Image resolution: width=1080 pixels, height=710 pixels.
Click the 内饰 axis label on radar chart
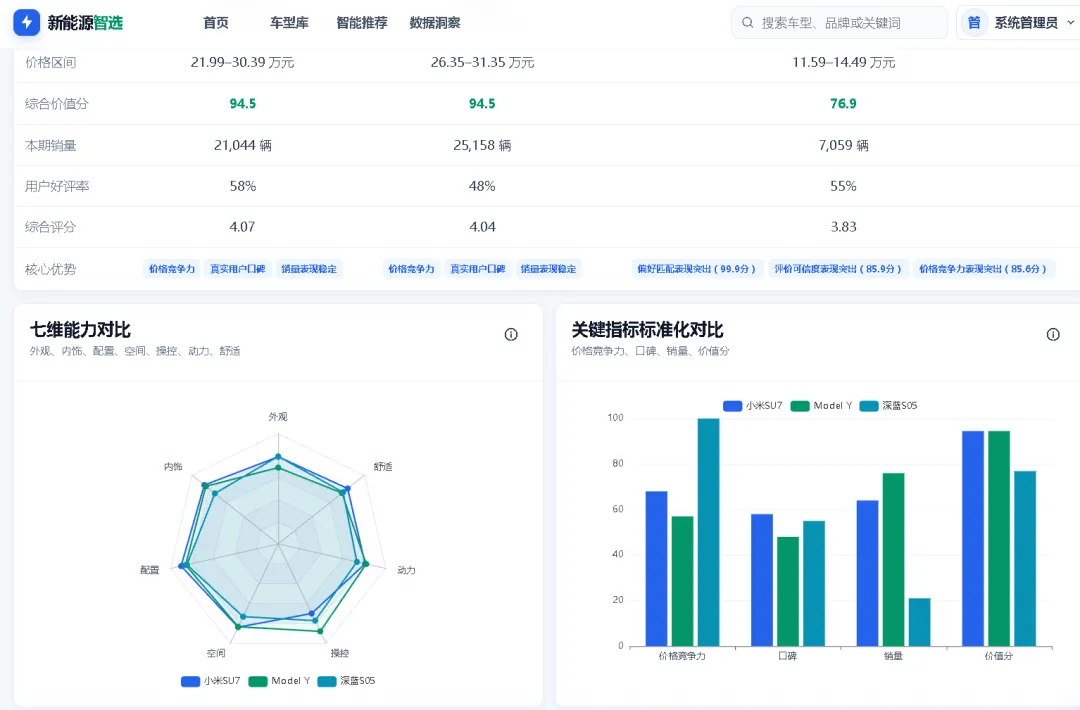173,467
